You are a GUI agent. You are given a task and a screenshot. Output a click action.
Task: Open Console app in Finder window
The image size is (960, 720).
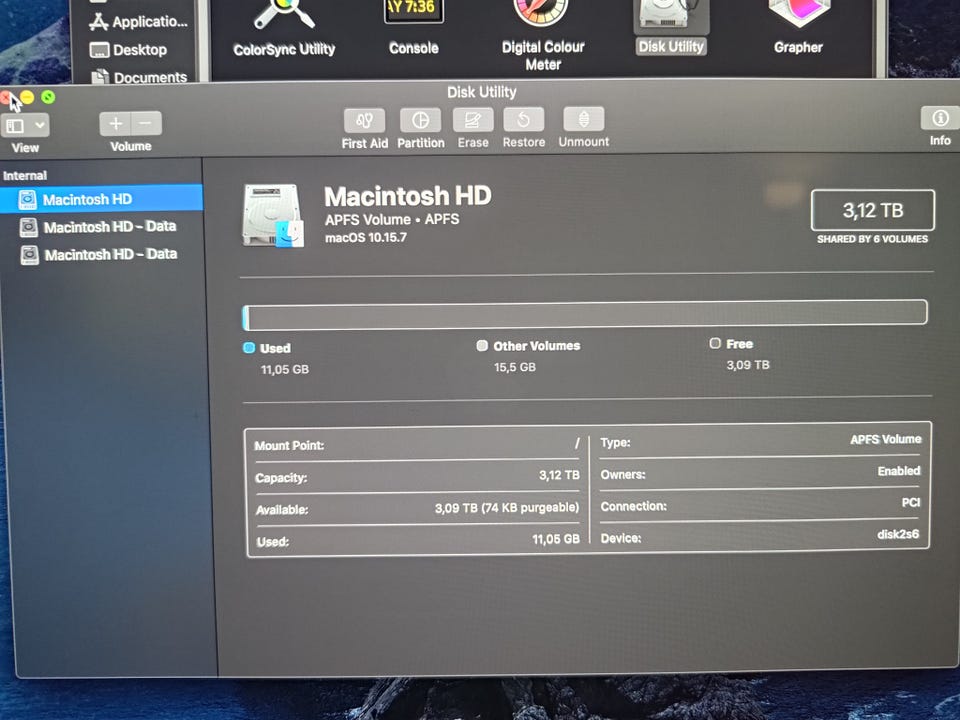414,28
